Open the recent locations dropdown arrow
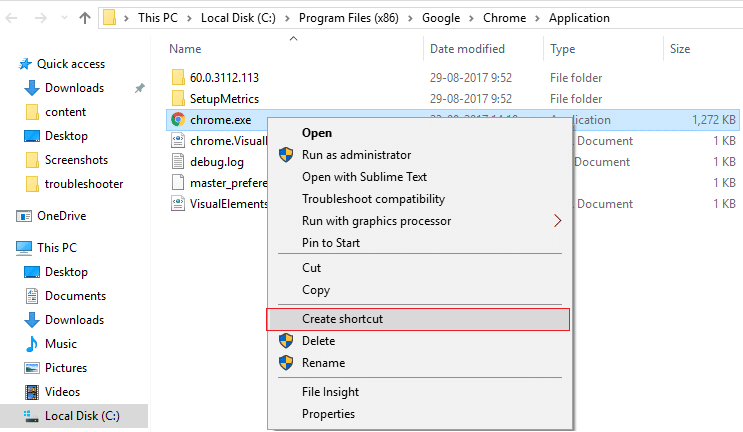Screen dimensions: 743x432 (x=64, y=18)
